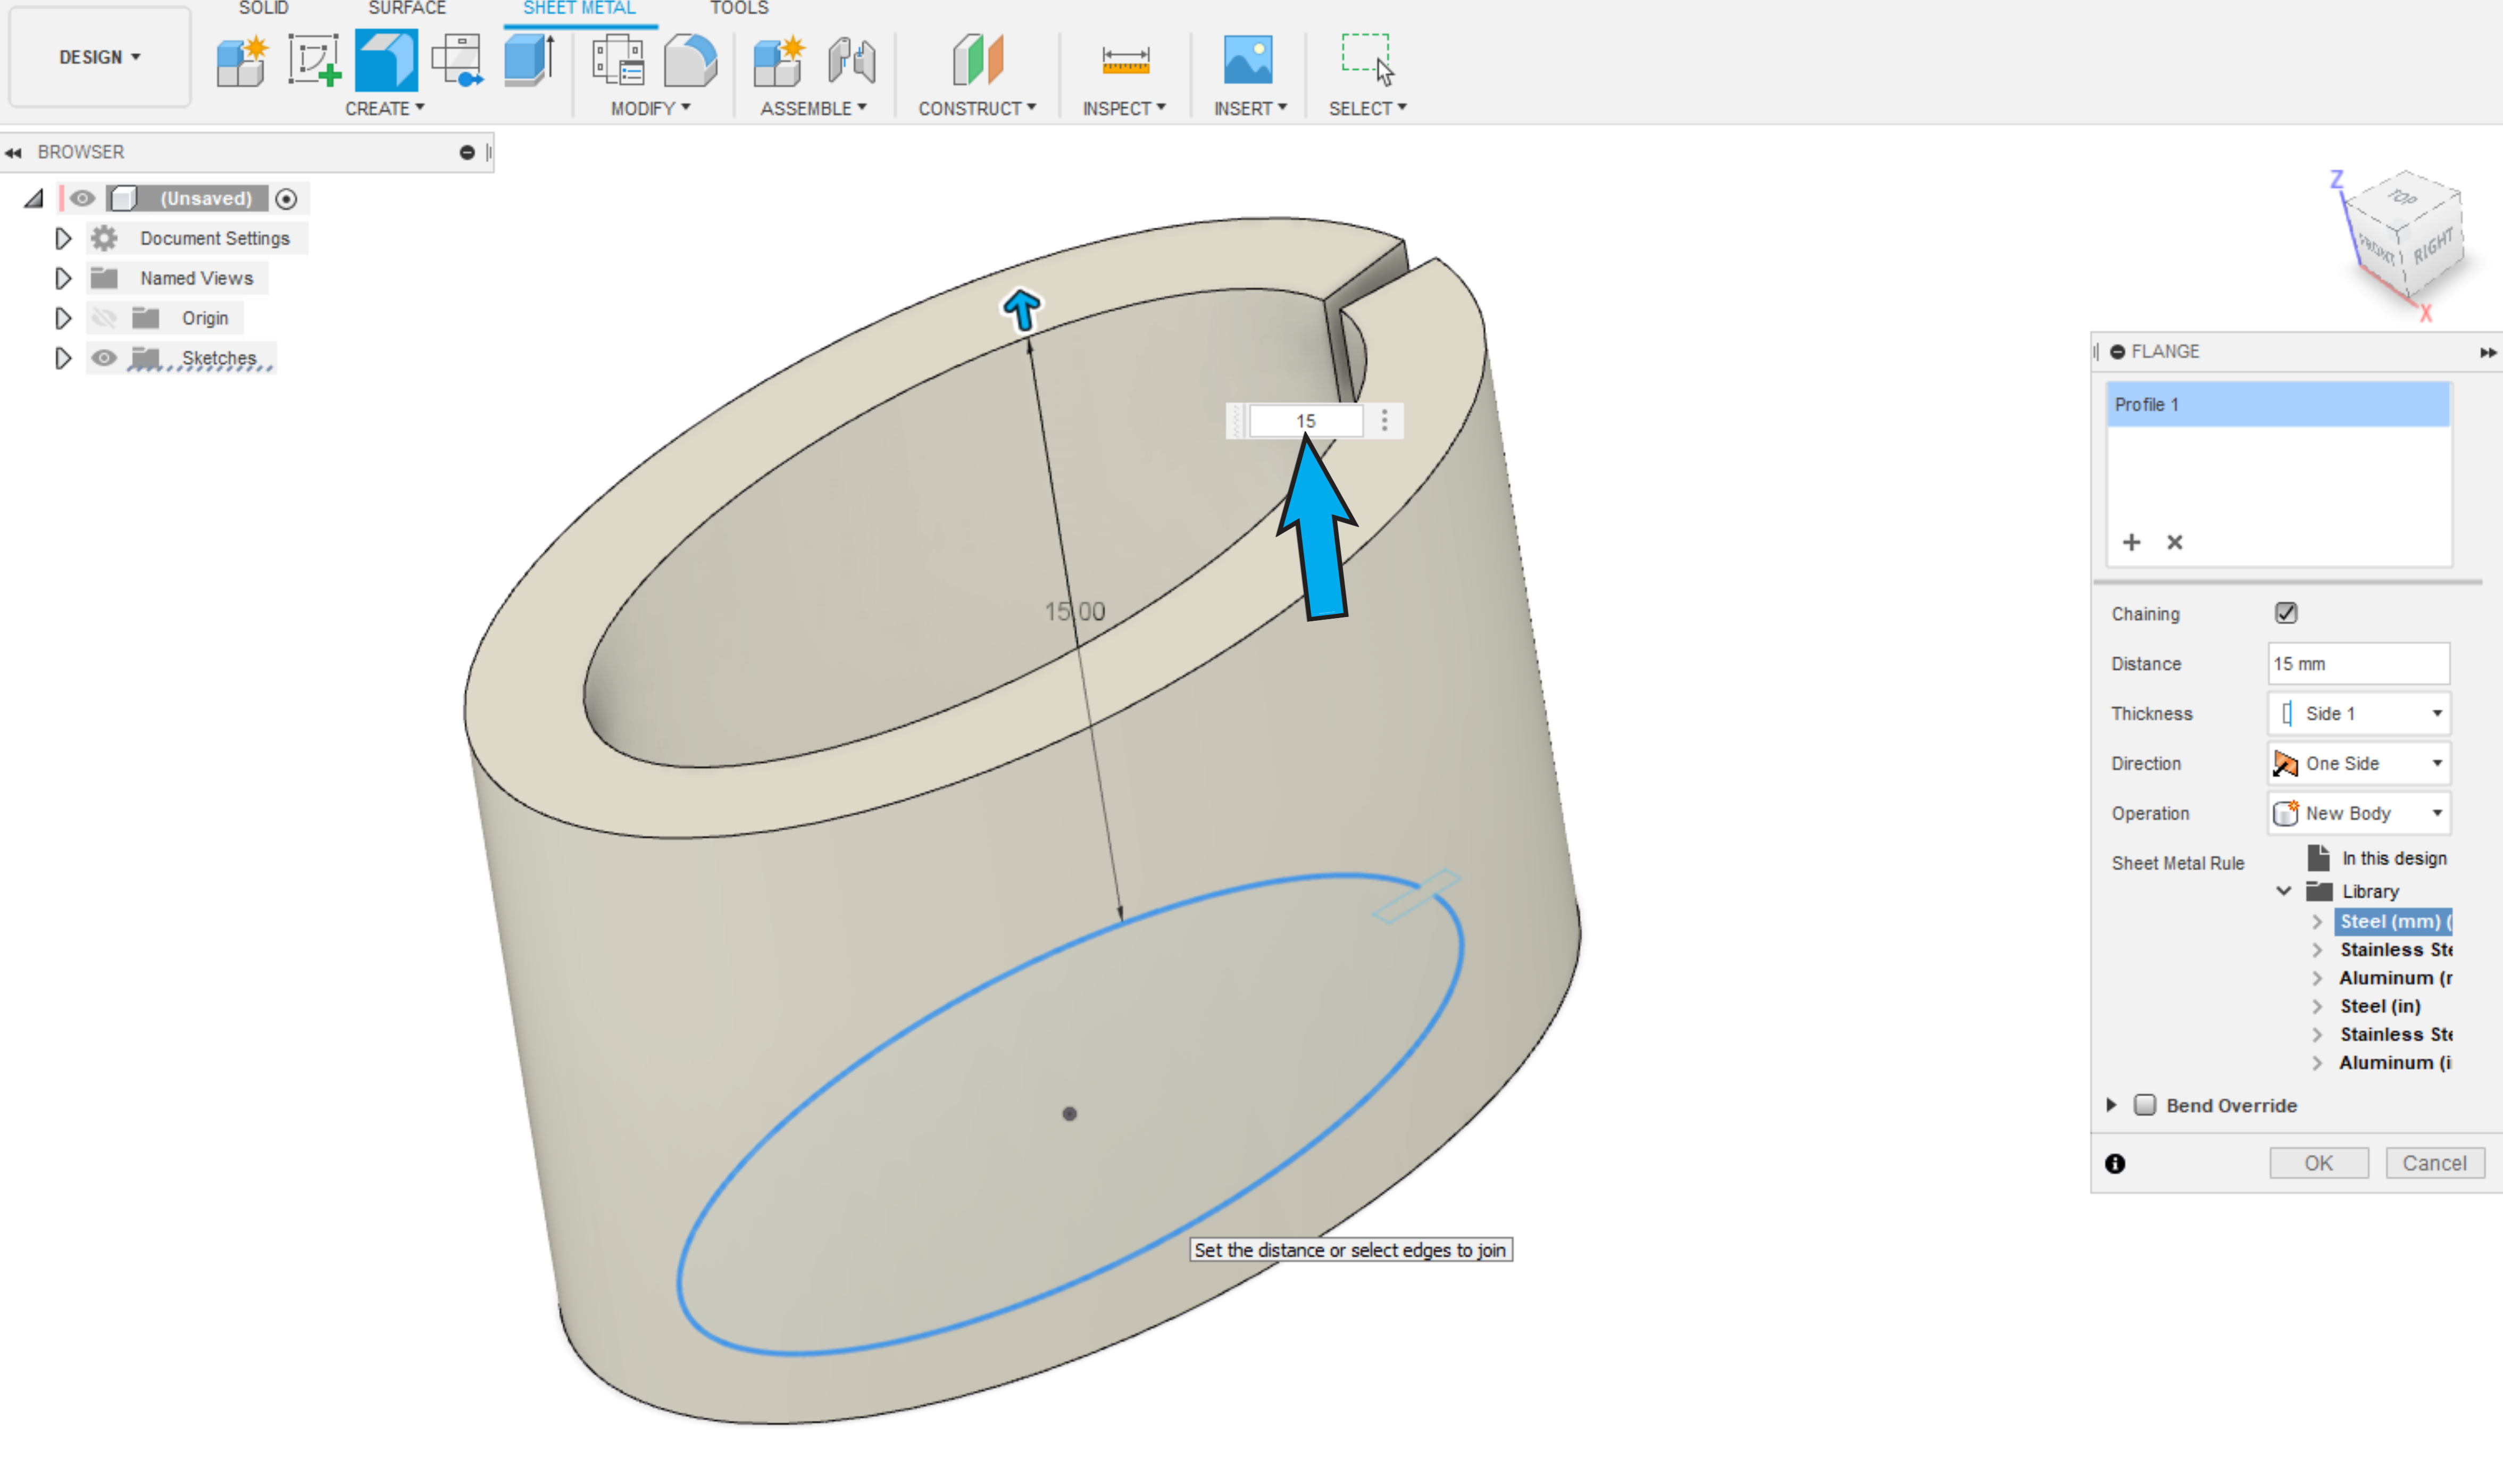Viewport: 2503px width, 1484px height.
Task: Switch to the Tools tab
Action: [738, 8]
